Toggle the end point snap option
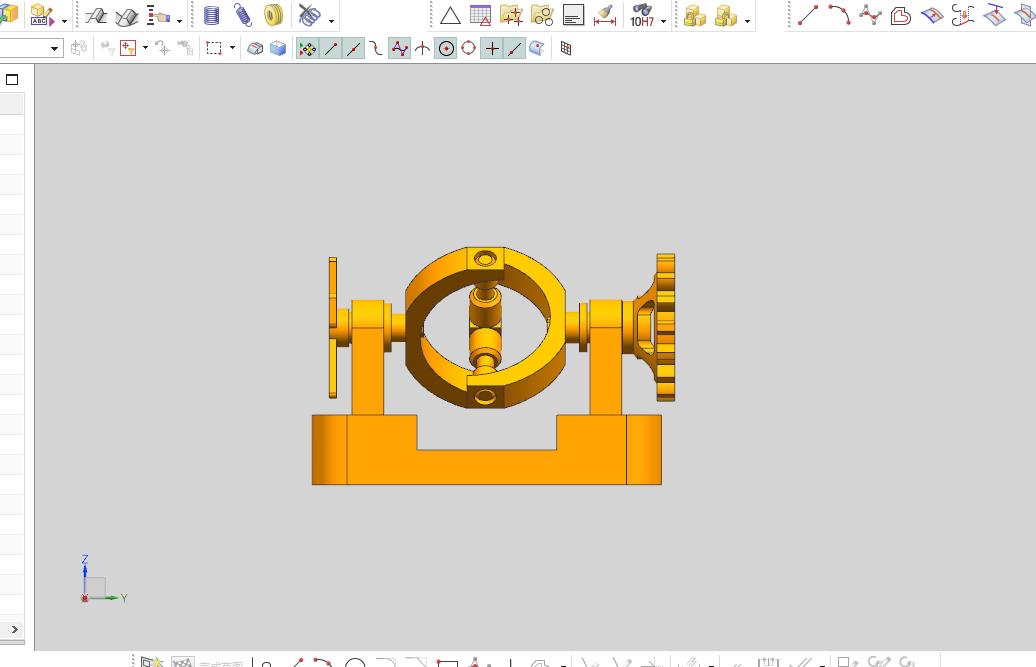This screenshot has height=667, width=1036. click(x=331, y=49)
